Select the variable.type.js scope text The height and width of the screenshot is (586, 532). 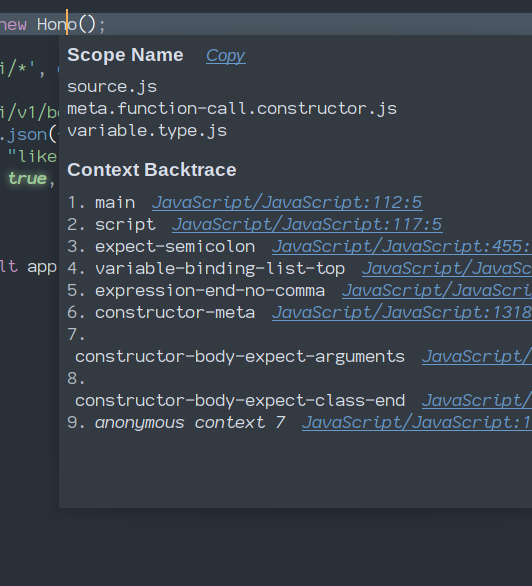147,131
